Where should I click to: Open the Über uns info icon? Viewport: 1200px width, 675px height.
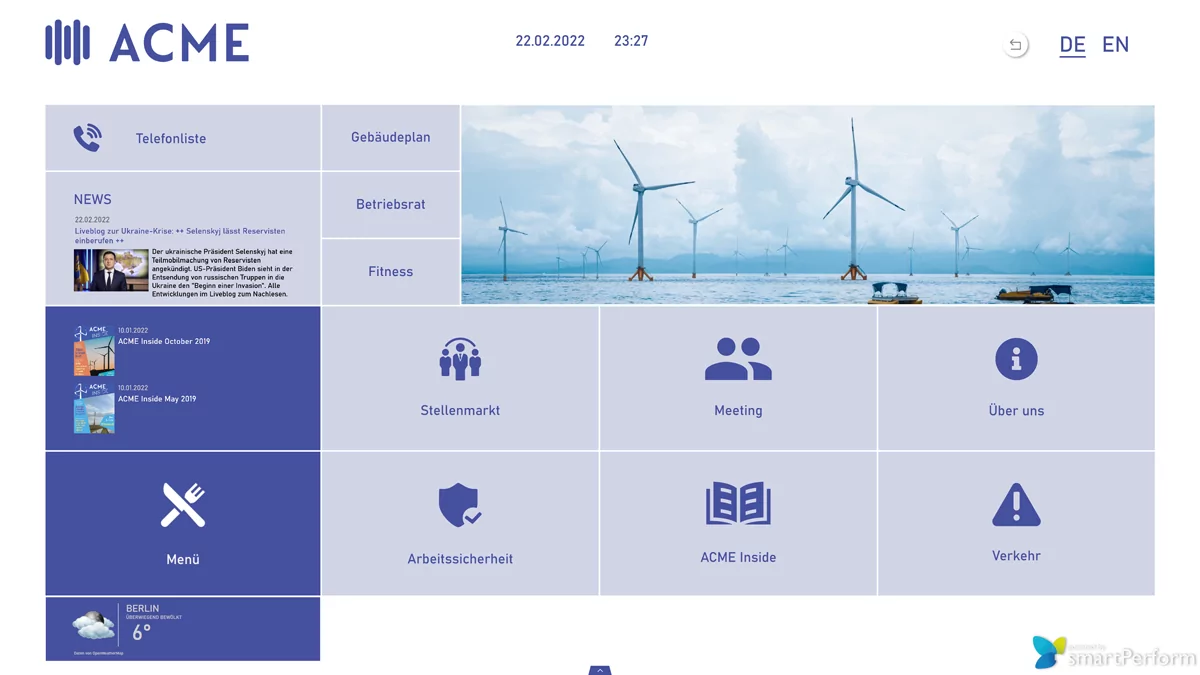[1016, 359]
